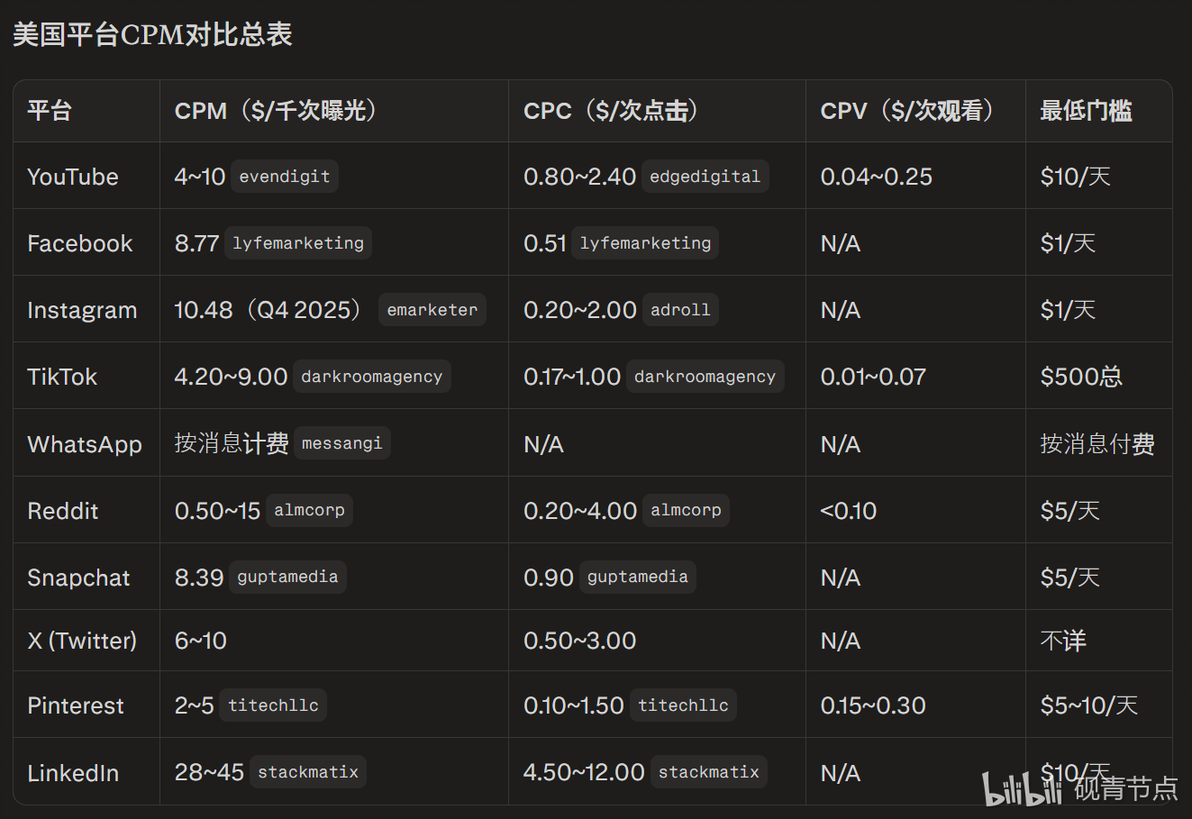Image resolution: width=1192 pixels, height=819 pixels.
Task: Click LinkedIn CPM value 28~45
Action: pos(209,773)
